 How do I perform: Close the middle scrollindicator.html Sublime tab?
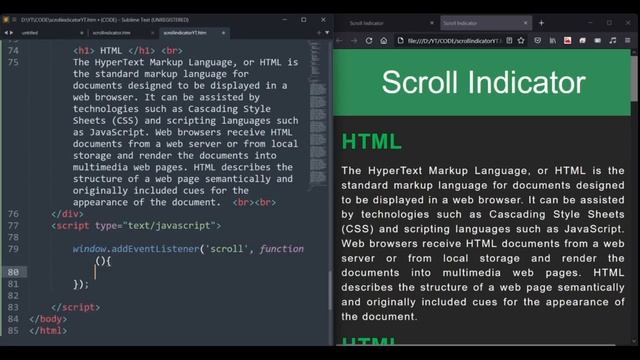tap(153, 33)
